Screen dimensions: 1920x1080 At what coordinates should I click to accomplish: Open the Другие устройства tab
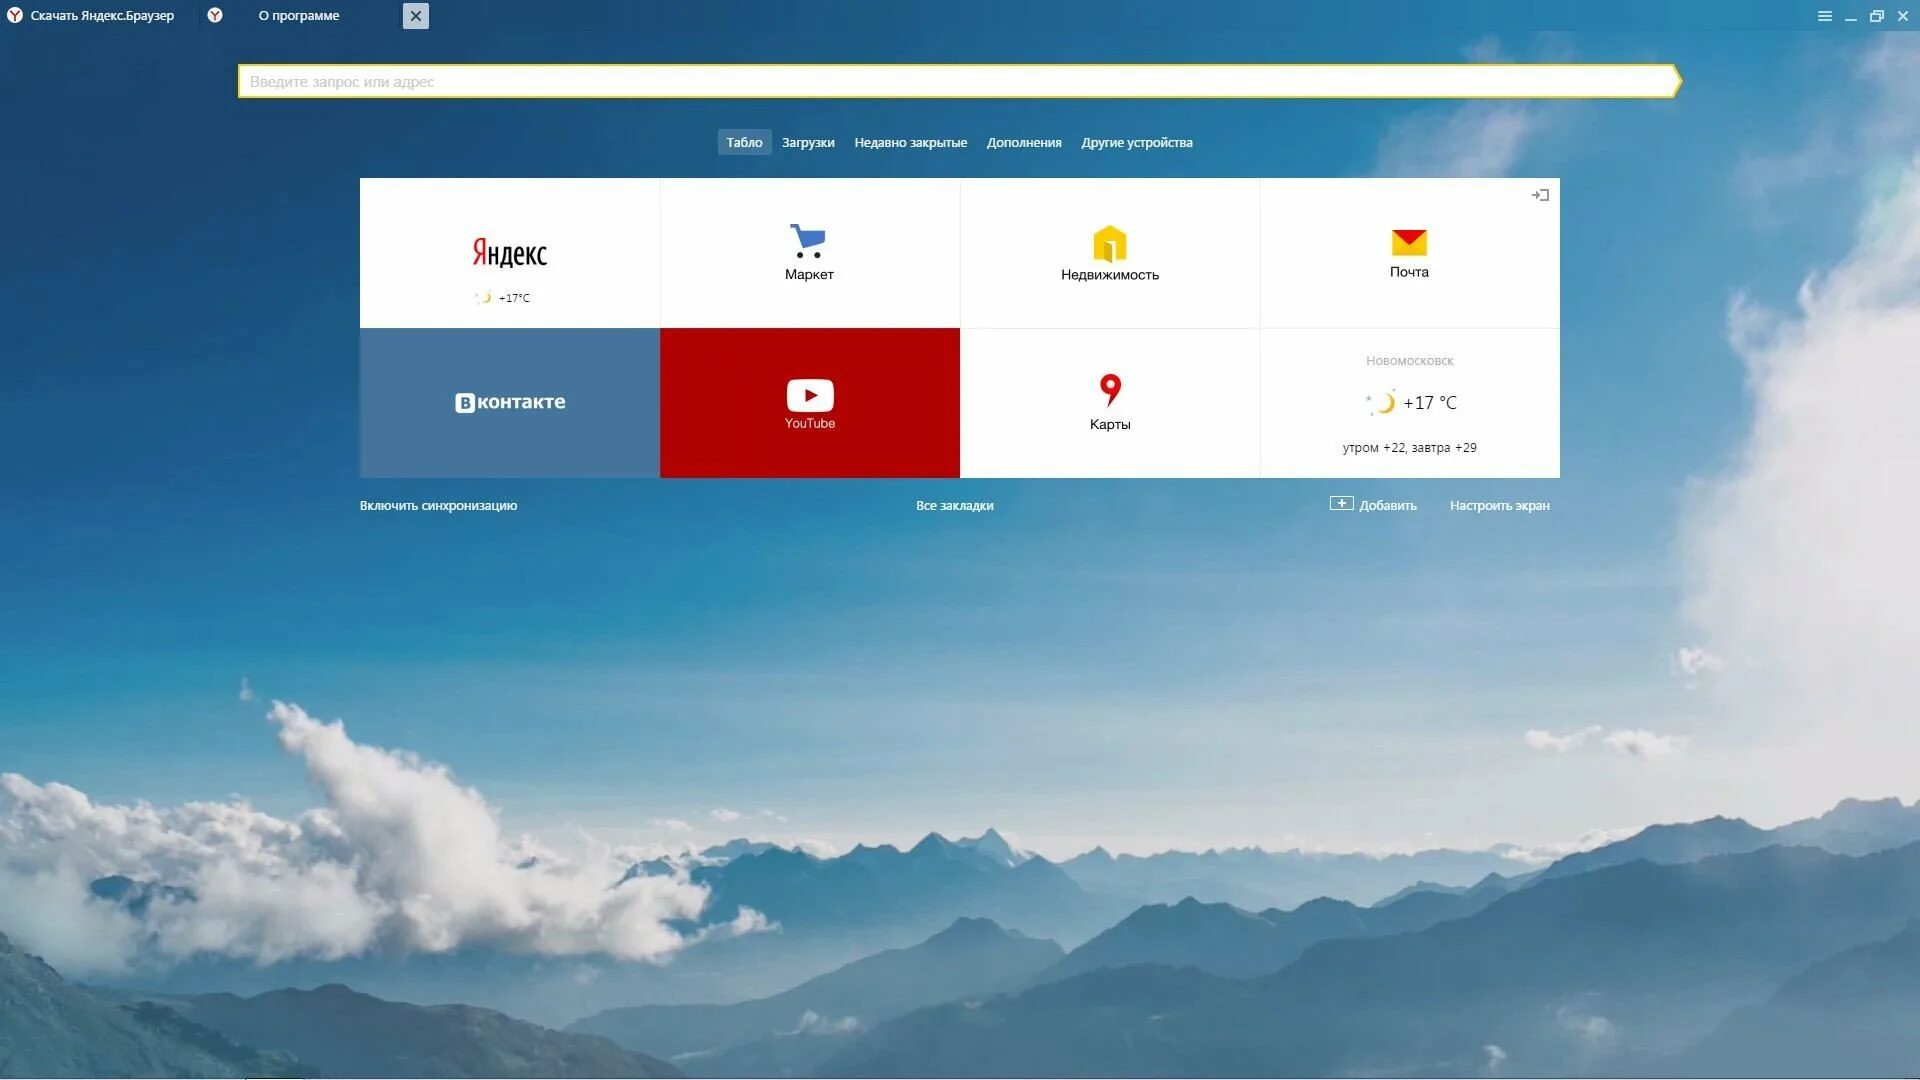(x=1136, y=143)
